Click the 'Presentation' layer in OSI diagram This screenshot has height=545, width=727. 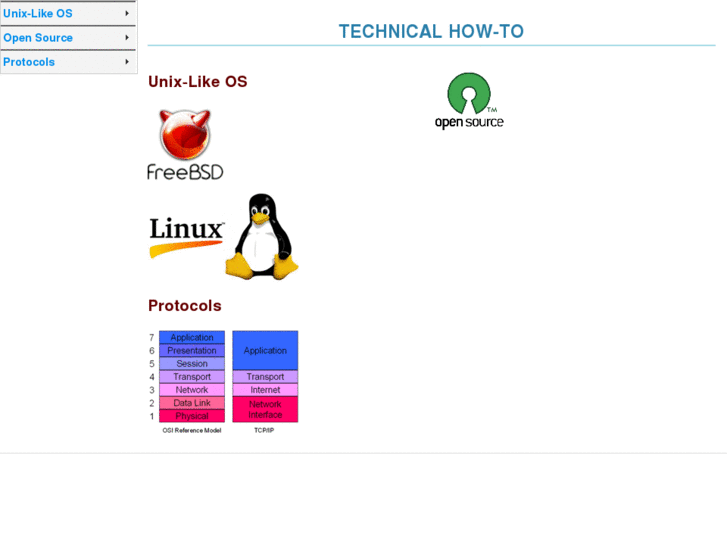point(192,351)
